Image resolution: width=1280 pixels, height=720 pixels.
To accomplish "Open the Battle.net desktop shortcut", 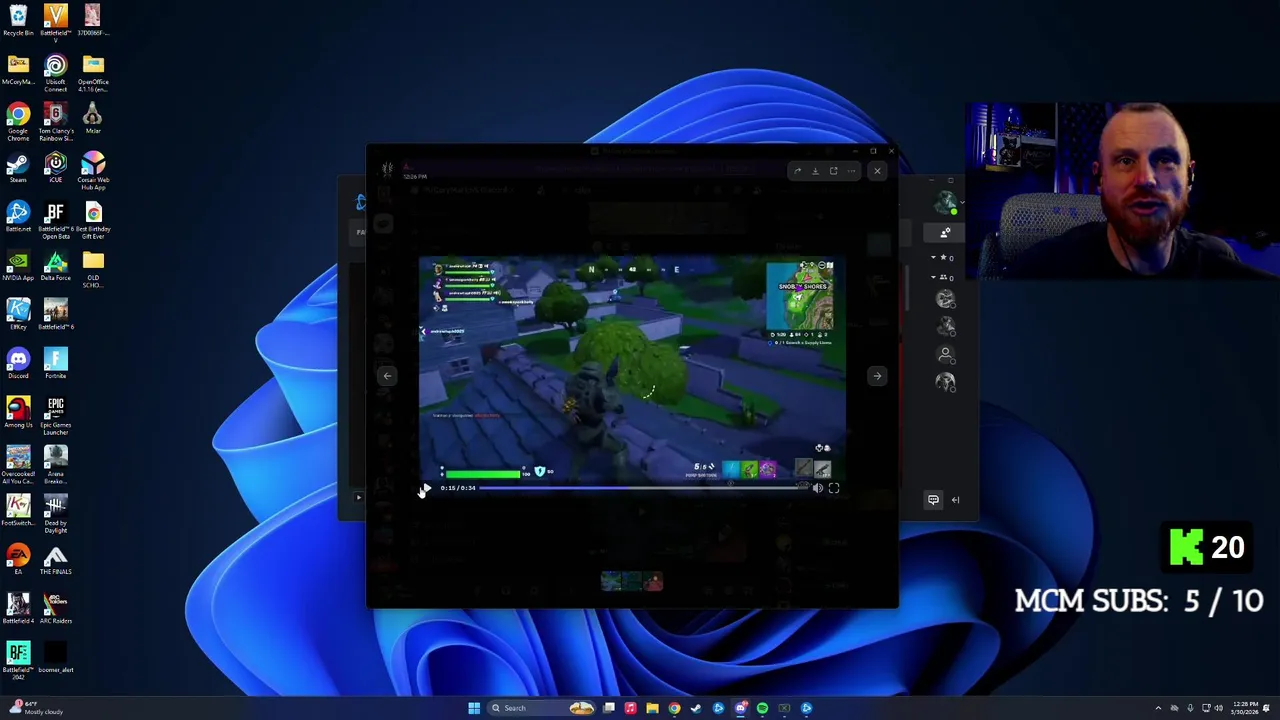I will pos(18,216).
